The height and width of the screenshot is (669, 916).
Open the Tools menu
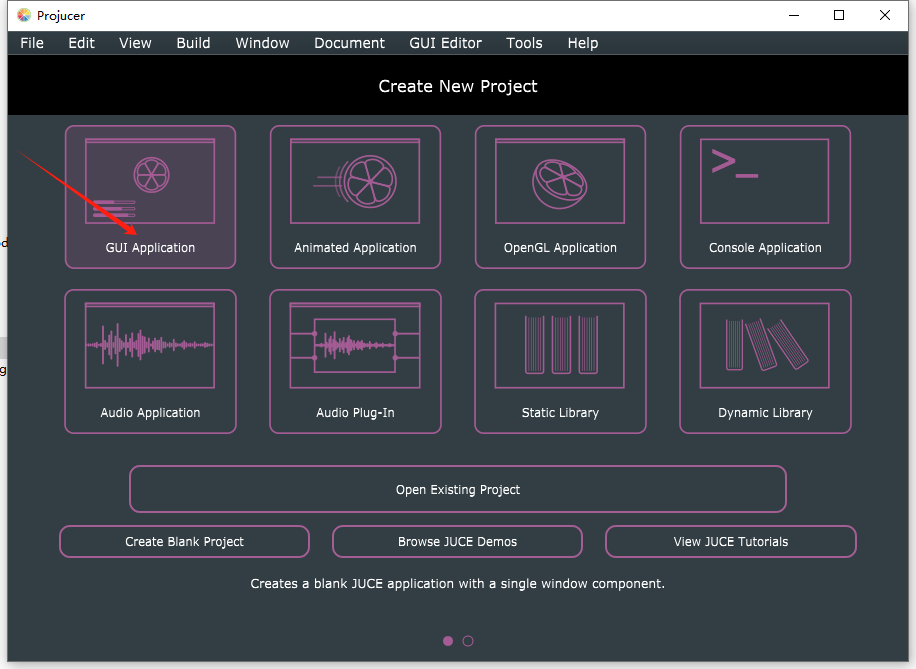(x=525, y=43)
